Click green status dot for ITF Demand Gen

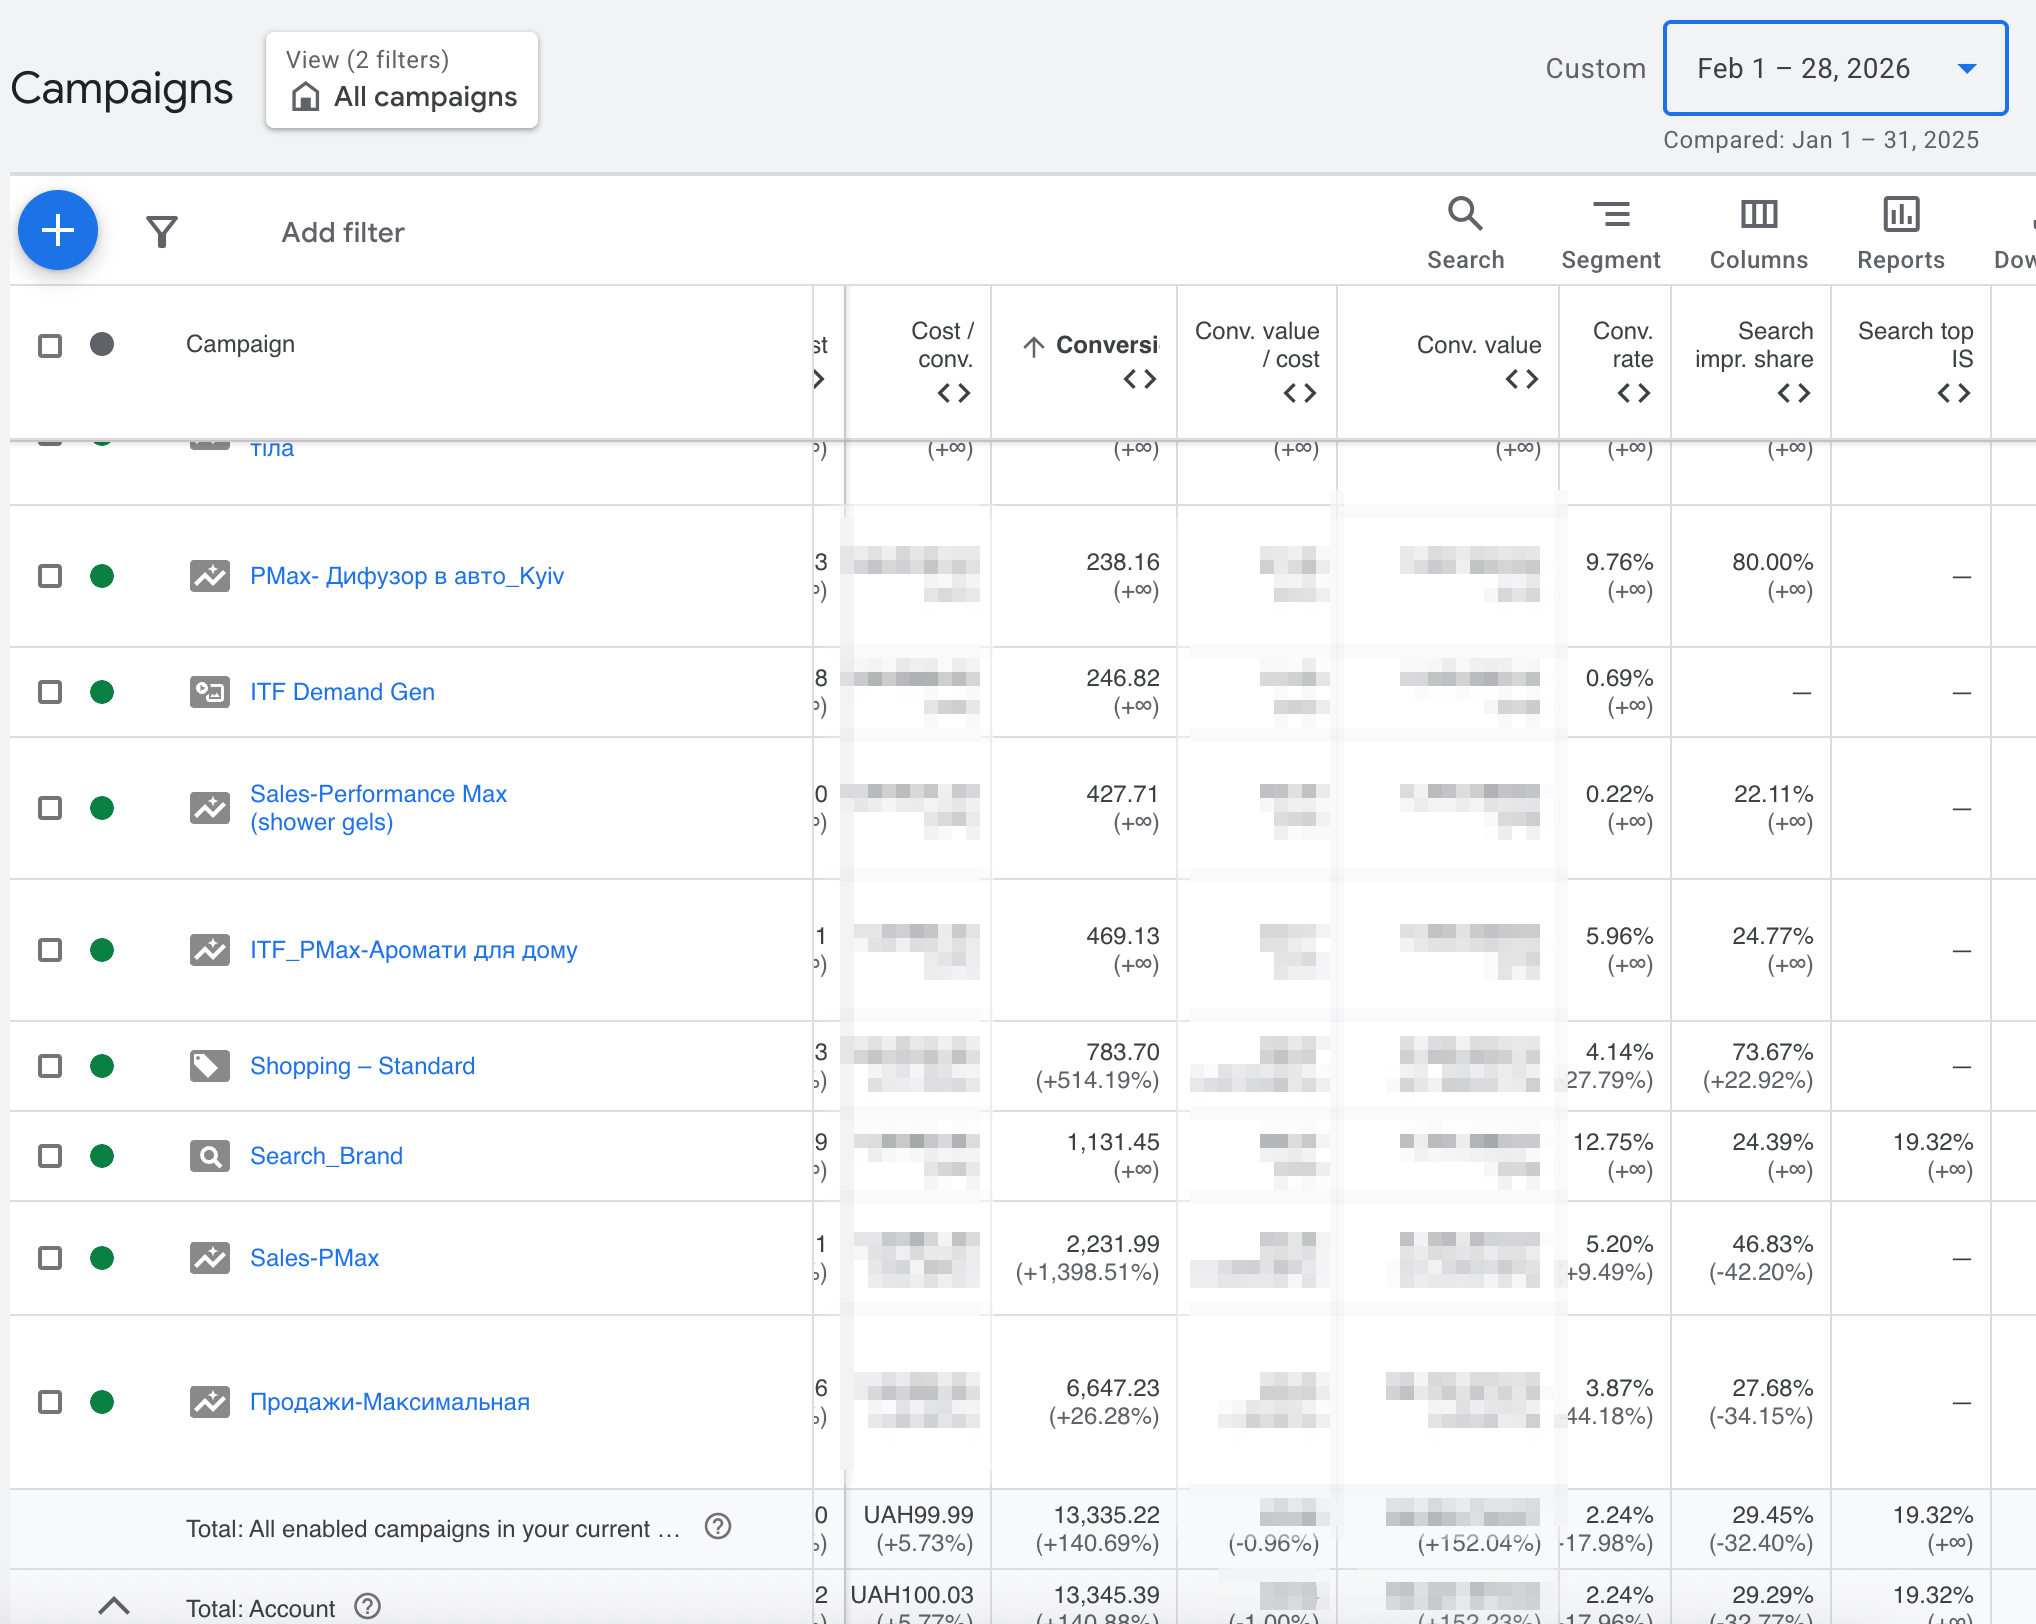[102, 692]
